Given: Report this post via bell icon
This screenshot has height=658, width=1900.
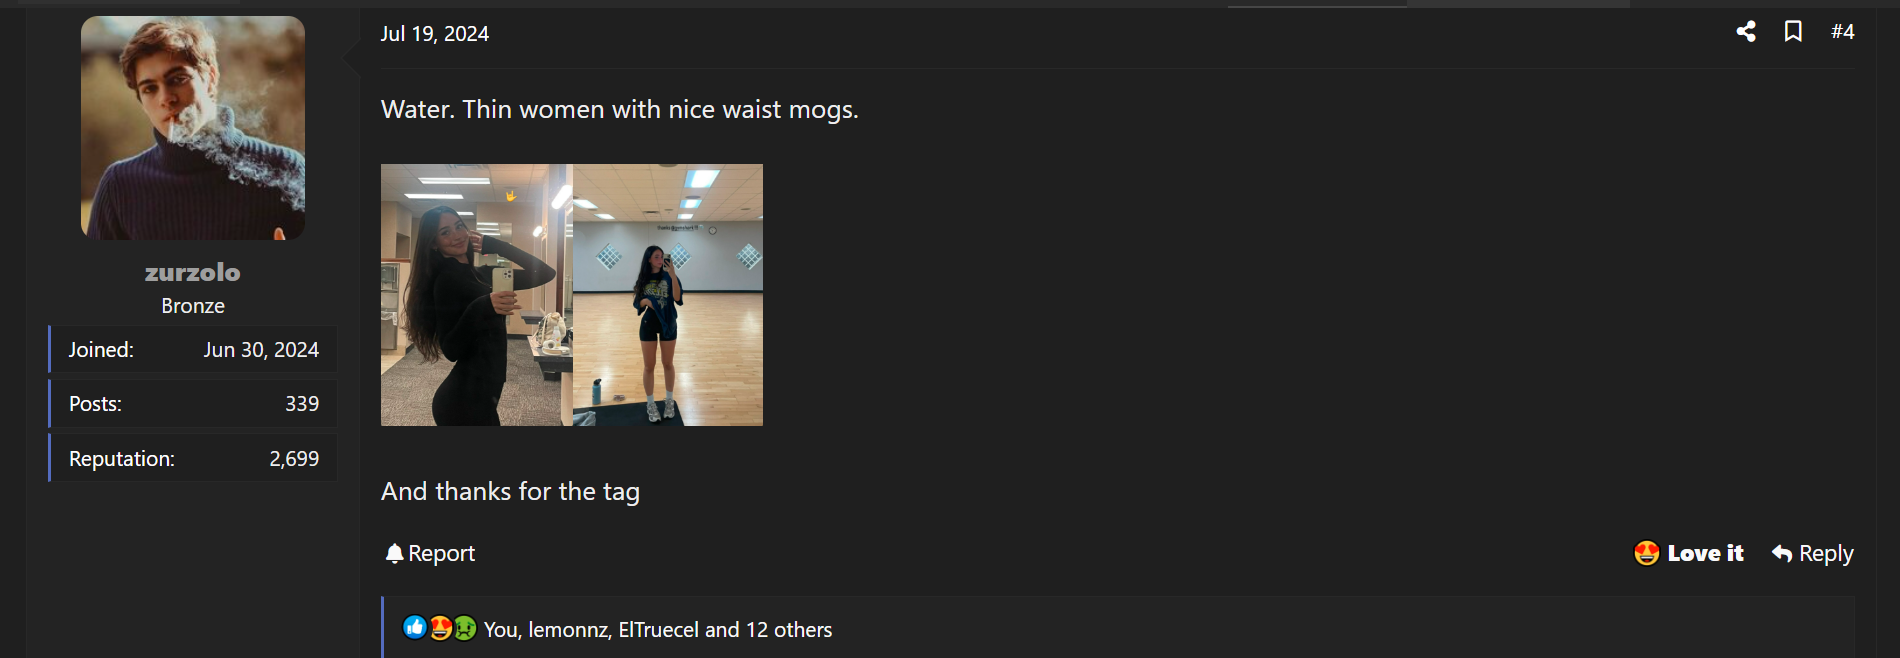Looking at the screenshot, I should [430, 553].
